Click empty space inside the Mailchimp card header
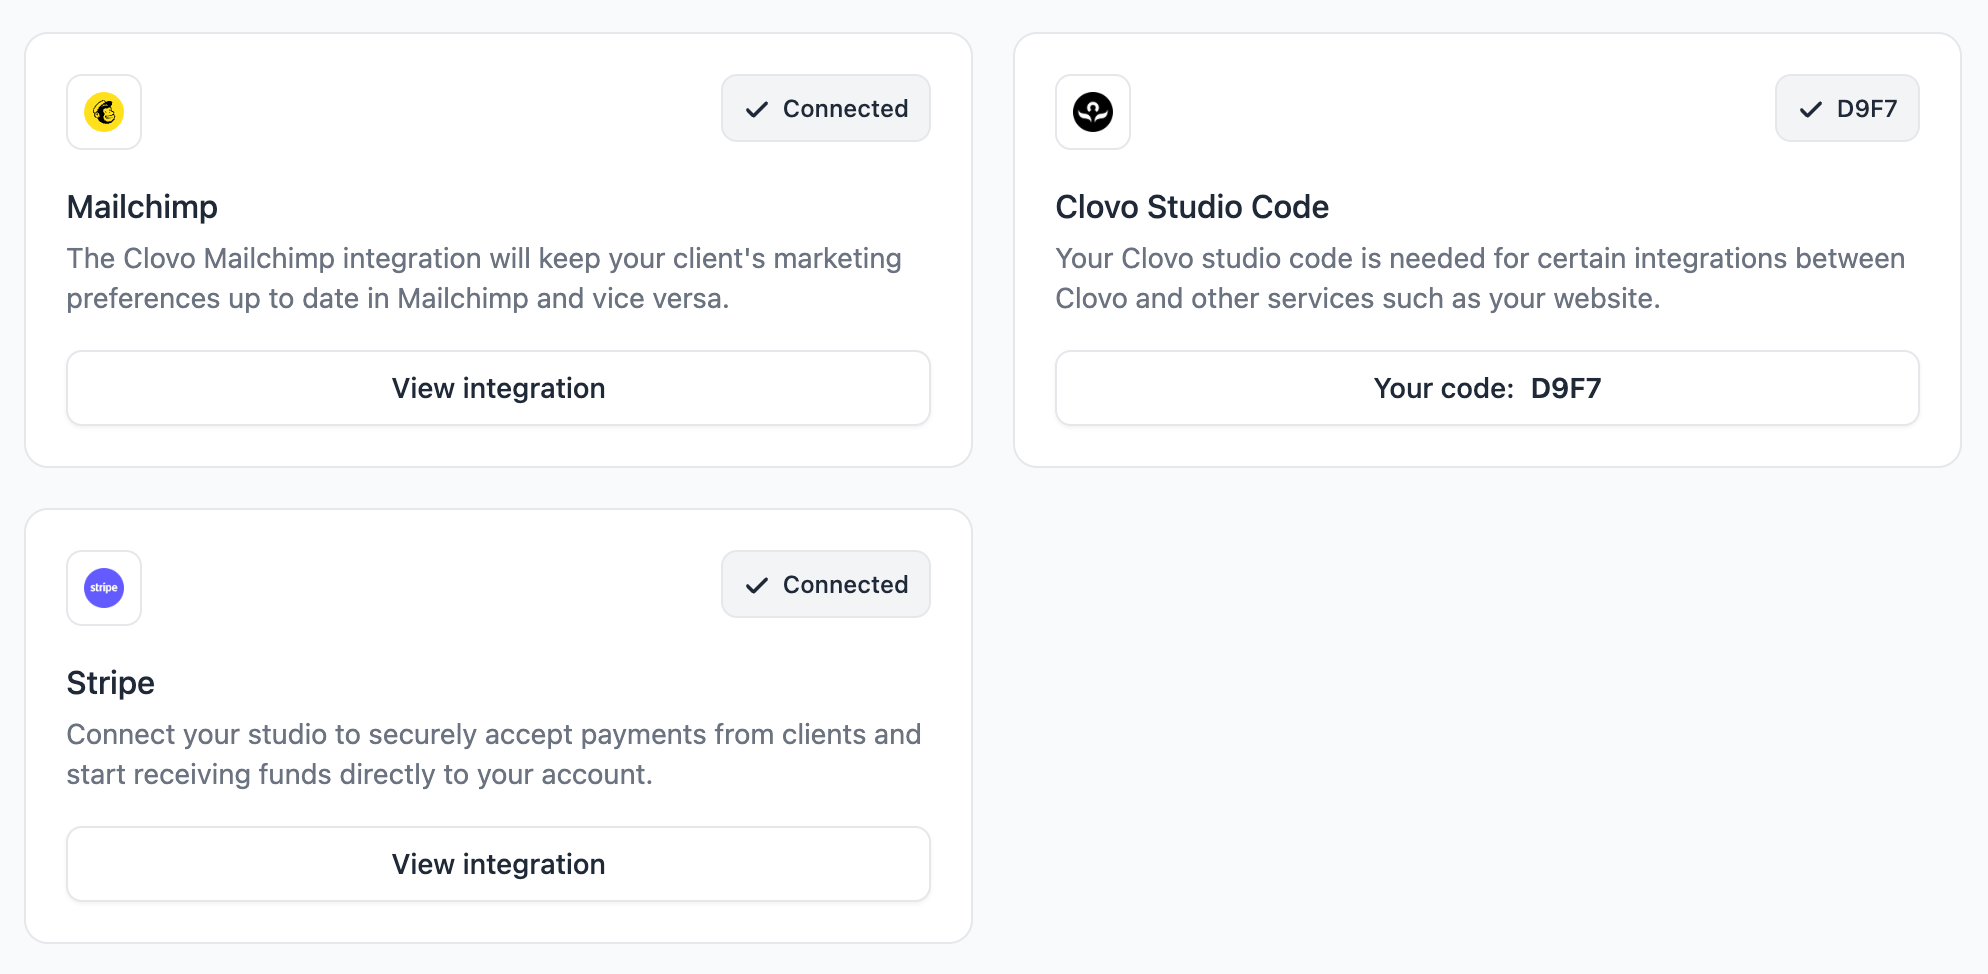This screenshot has height=974, width=1988. 430,112
